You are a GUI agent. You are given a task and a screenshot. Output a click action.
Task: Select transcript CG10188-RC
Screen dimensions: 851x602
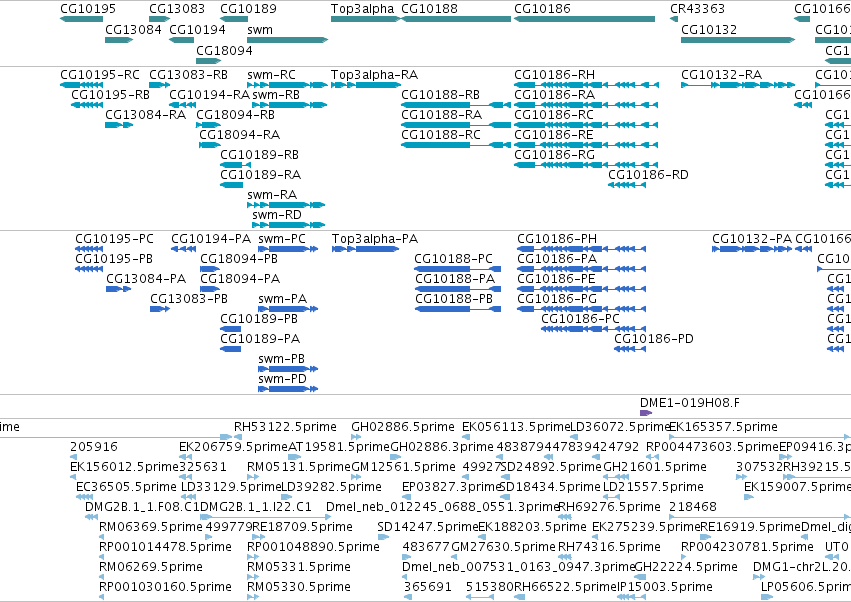tap(456, 145)
